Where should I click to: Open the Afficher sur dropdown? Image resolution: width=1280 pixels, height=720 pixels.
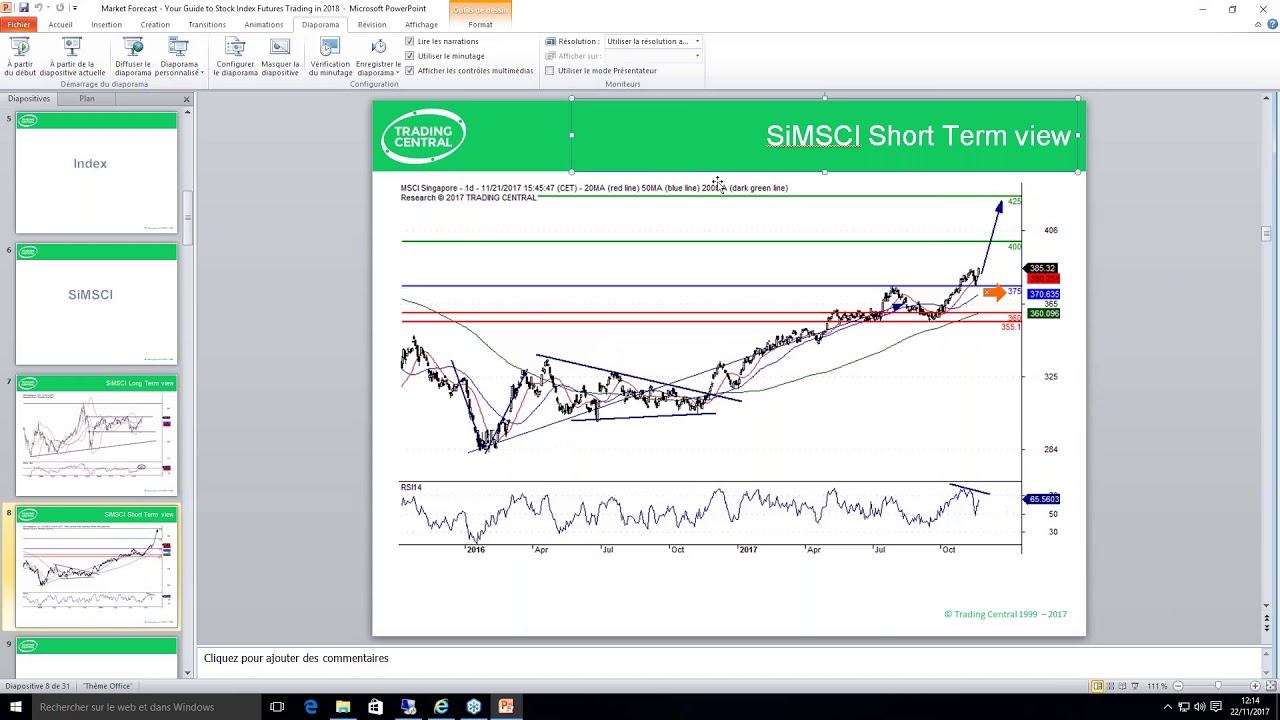[697, 56]
